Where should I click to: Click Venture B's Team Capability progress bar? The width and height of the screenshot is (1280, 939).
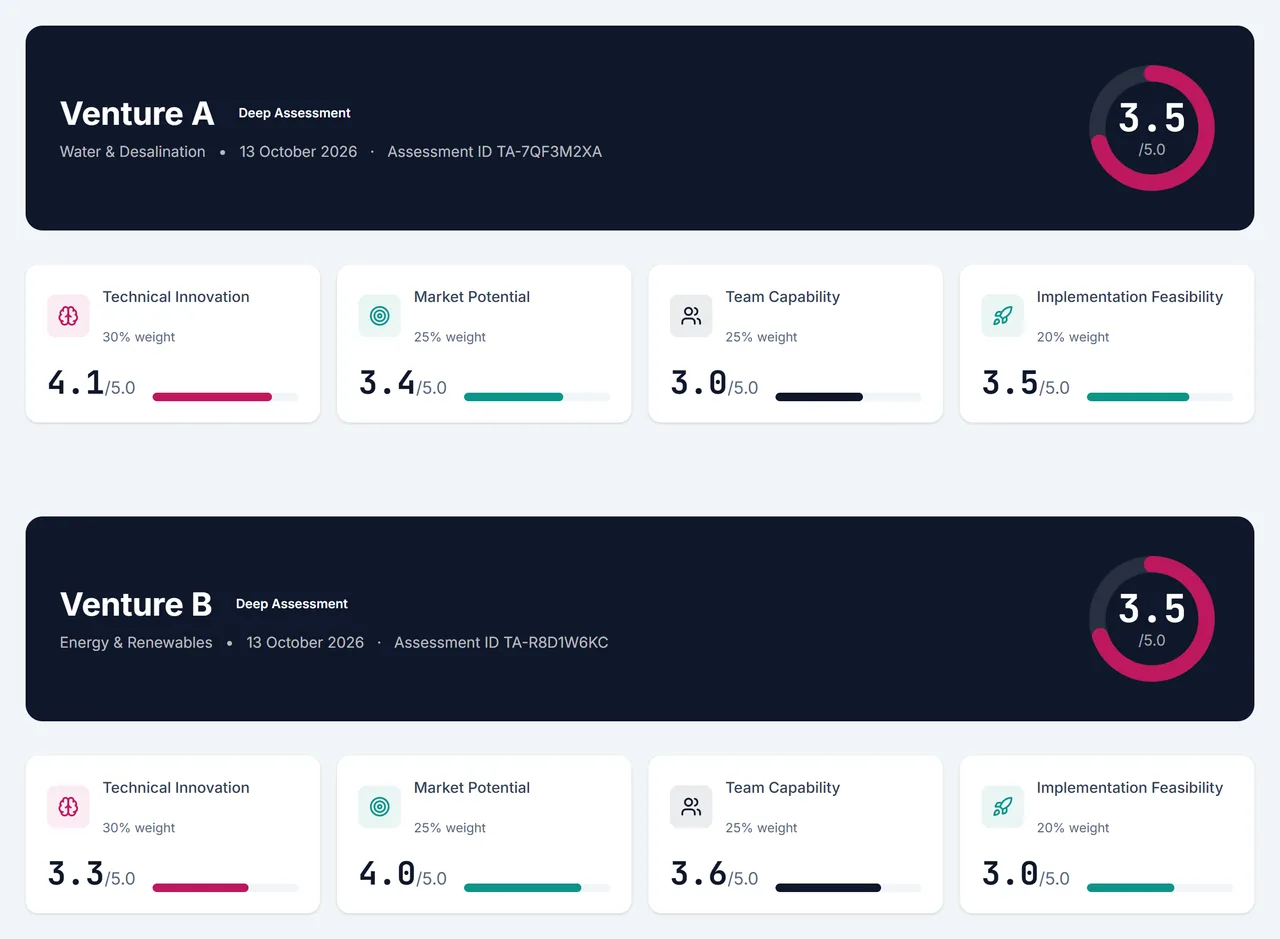point(848,888)
